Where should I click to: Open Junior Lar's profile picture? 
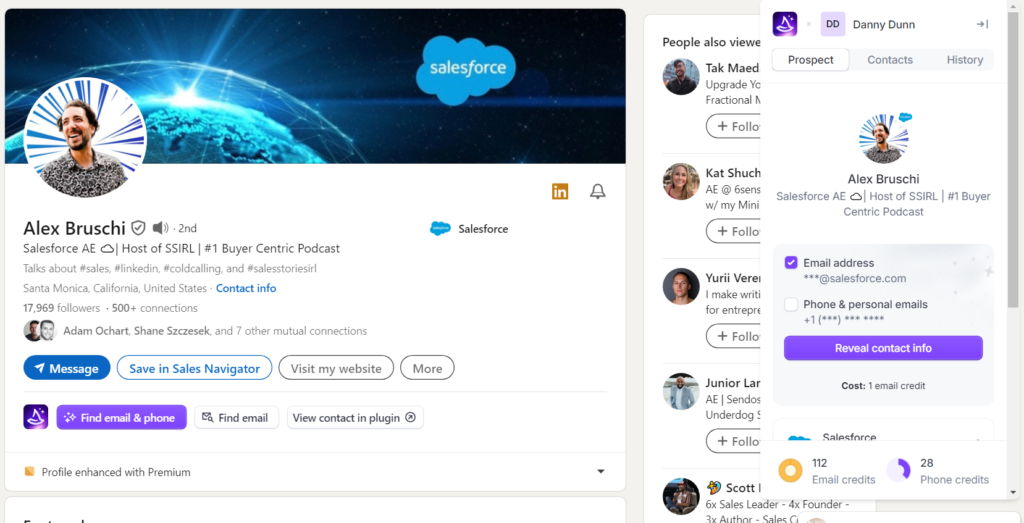tap(681, 391)
